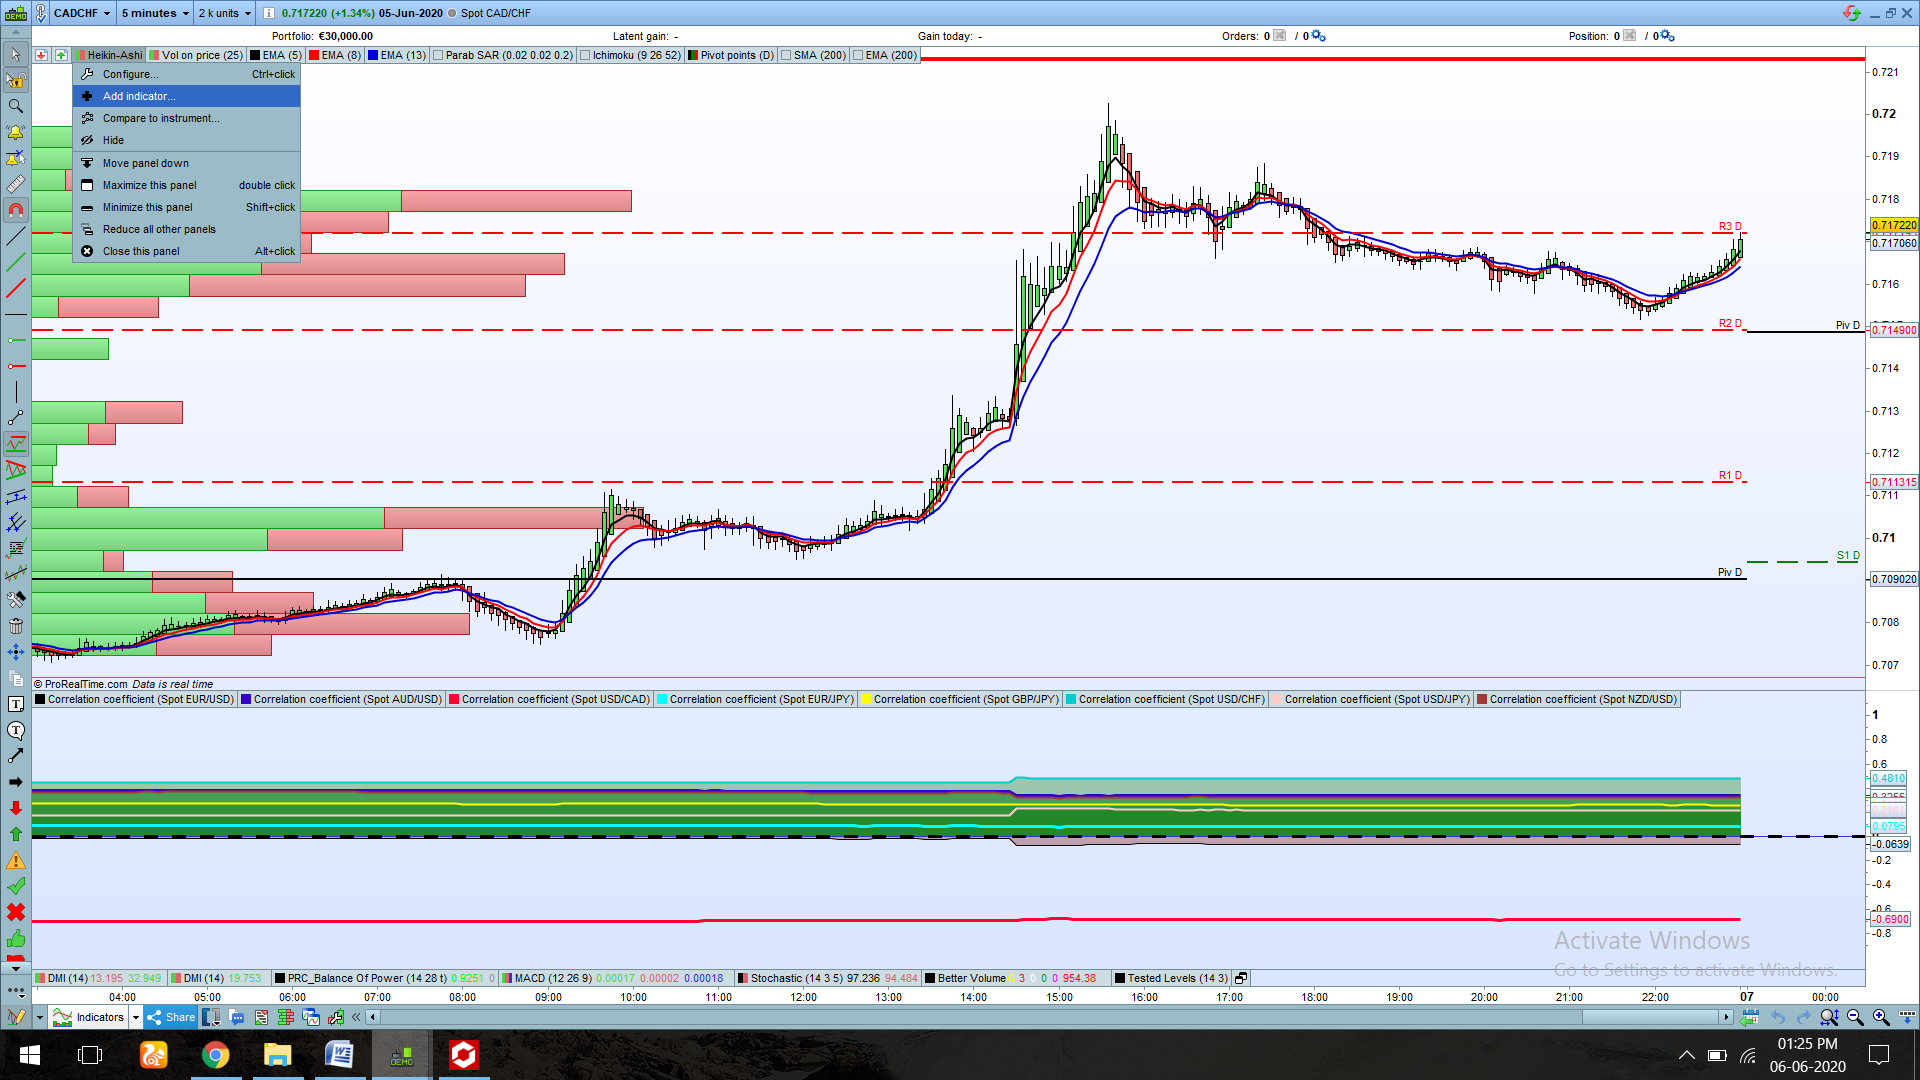Open the 5 minutes timeframe dropdown

(x=155, y=13)
